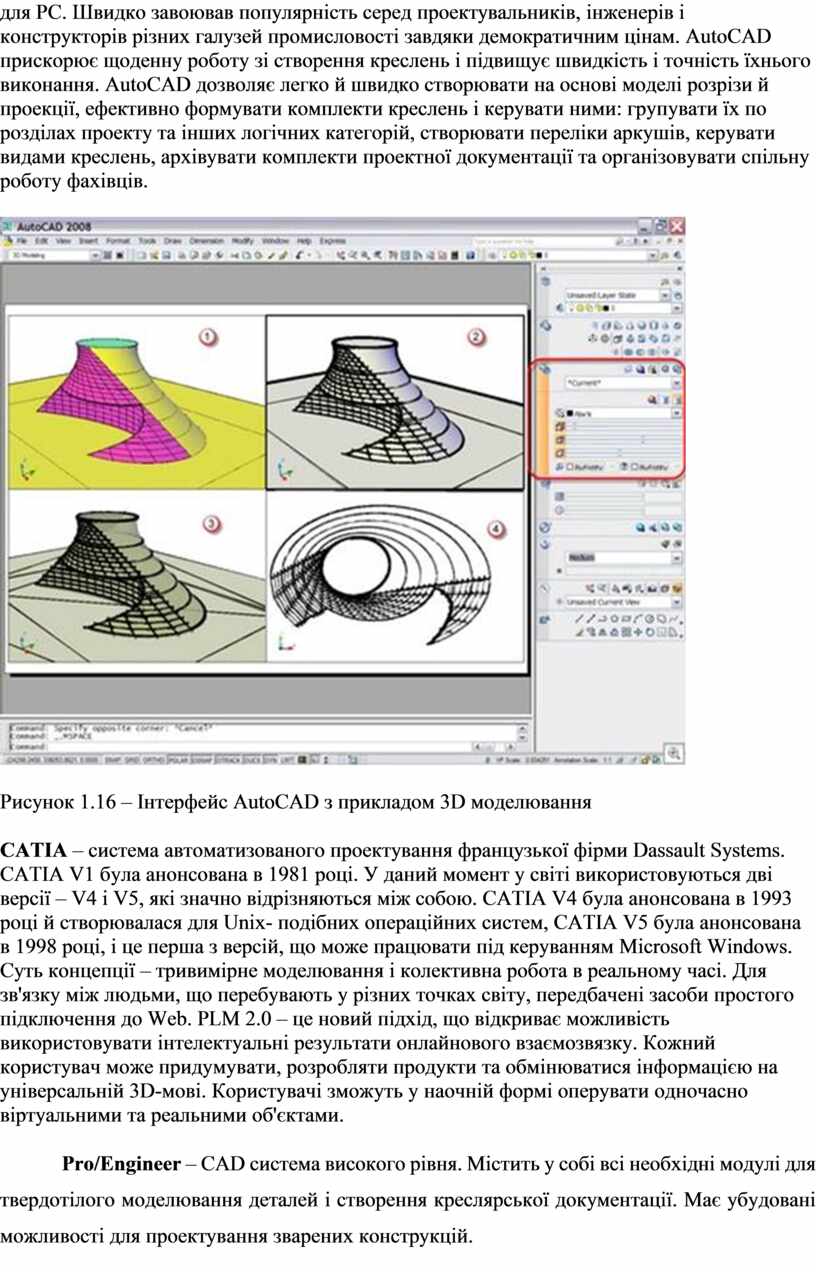
Task: Toggle DUCS in the status bar
Action: pyautogui.click(x=251, y=760)
